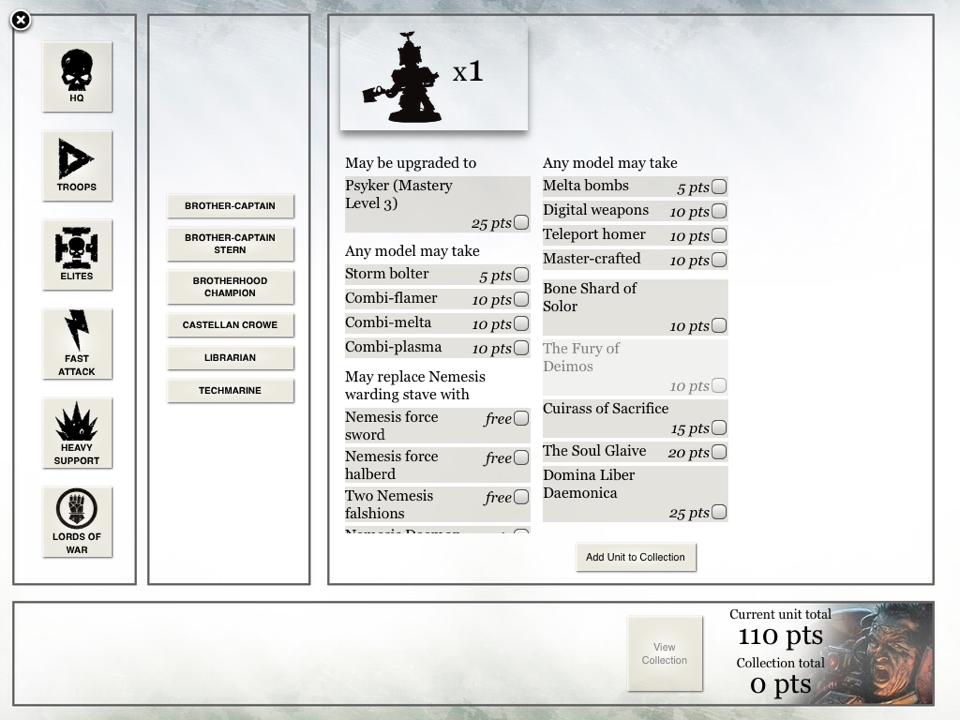This screenshot has width=960, height=720.
Task: Open the Heavy Support category icon
Action: click(77, 433)
